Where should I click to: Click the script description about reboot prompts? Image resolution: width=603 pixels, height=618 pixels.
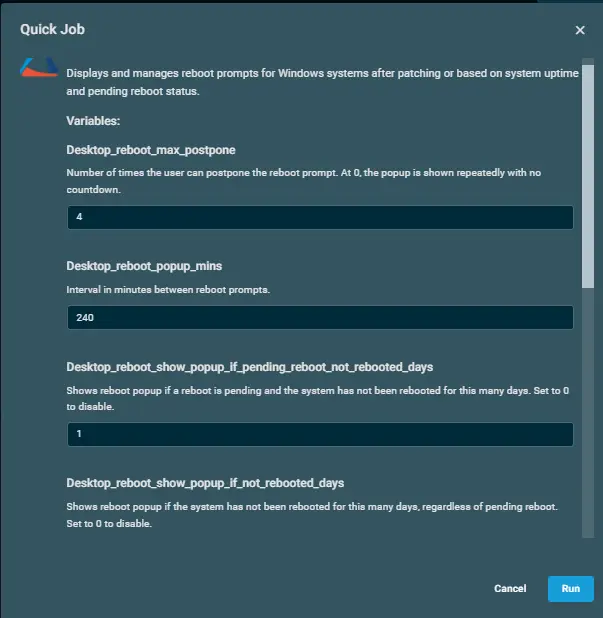tap(320, 81)
